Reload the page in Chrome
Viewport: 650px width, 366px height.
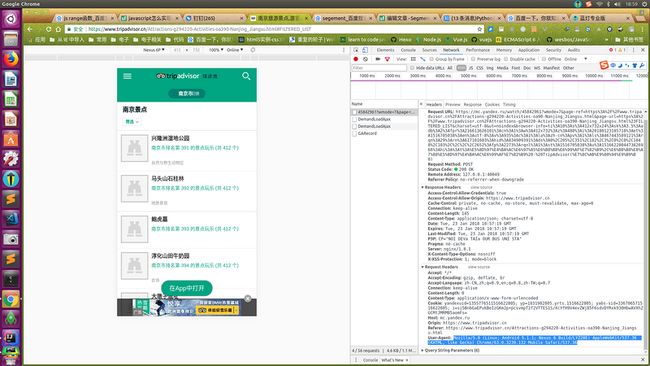tap(49, 29)
